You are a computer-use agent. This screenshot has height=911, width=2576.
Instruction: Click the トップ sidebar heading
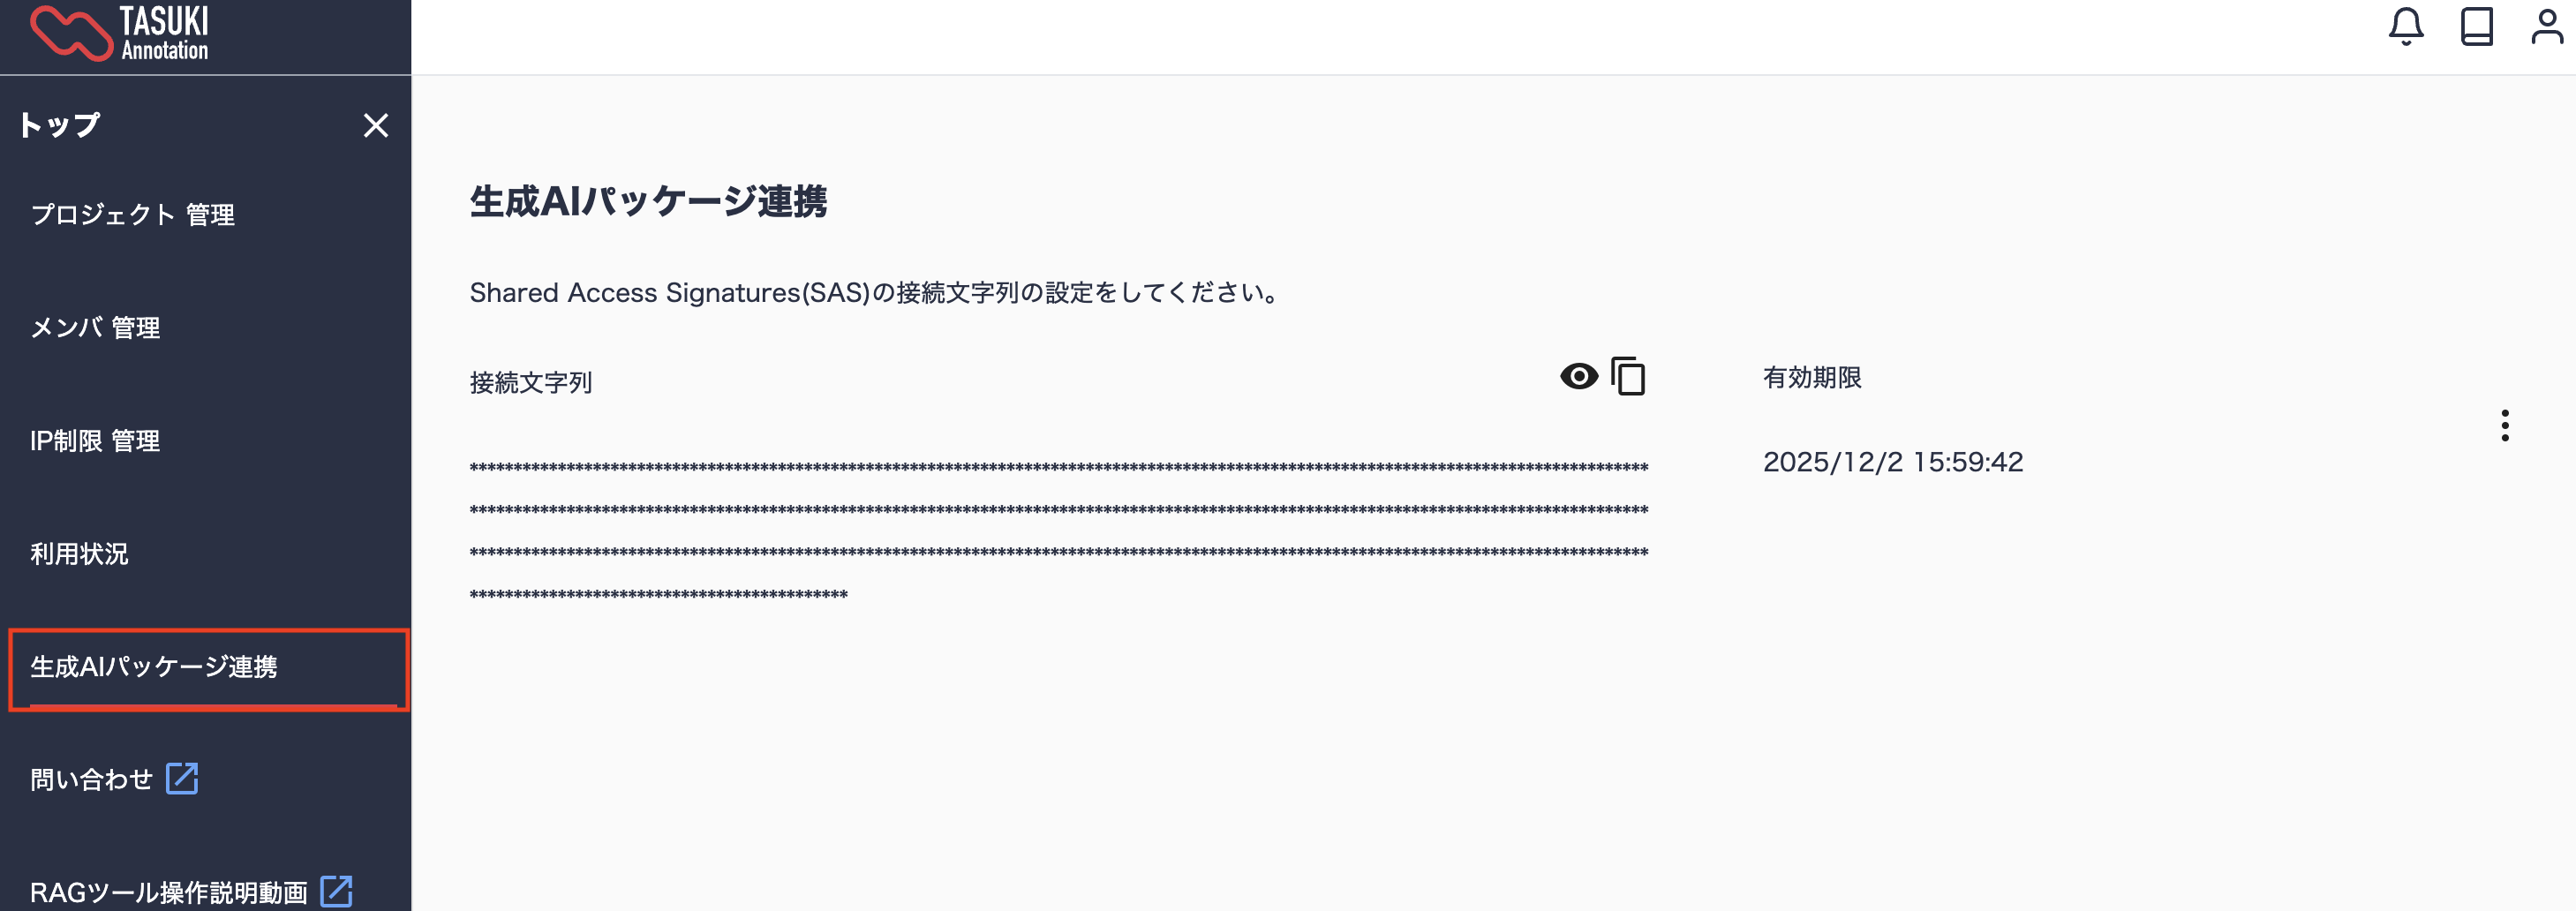[x=60, y=125]
